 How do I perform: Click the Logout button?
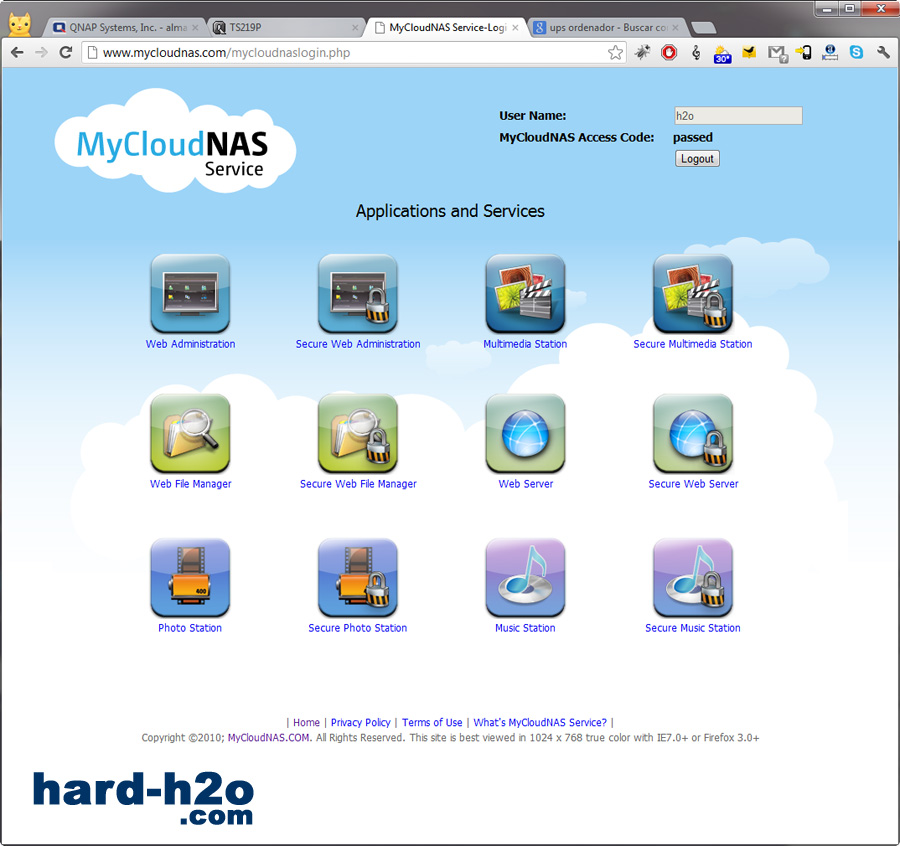(697, 159)
